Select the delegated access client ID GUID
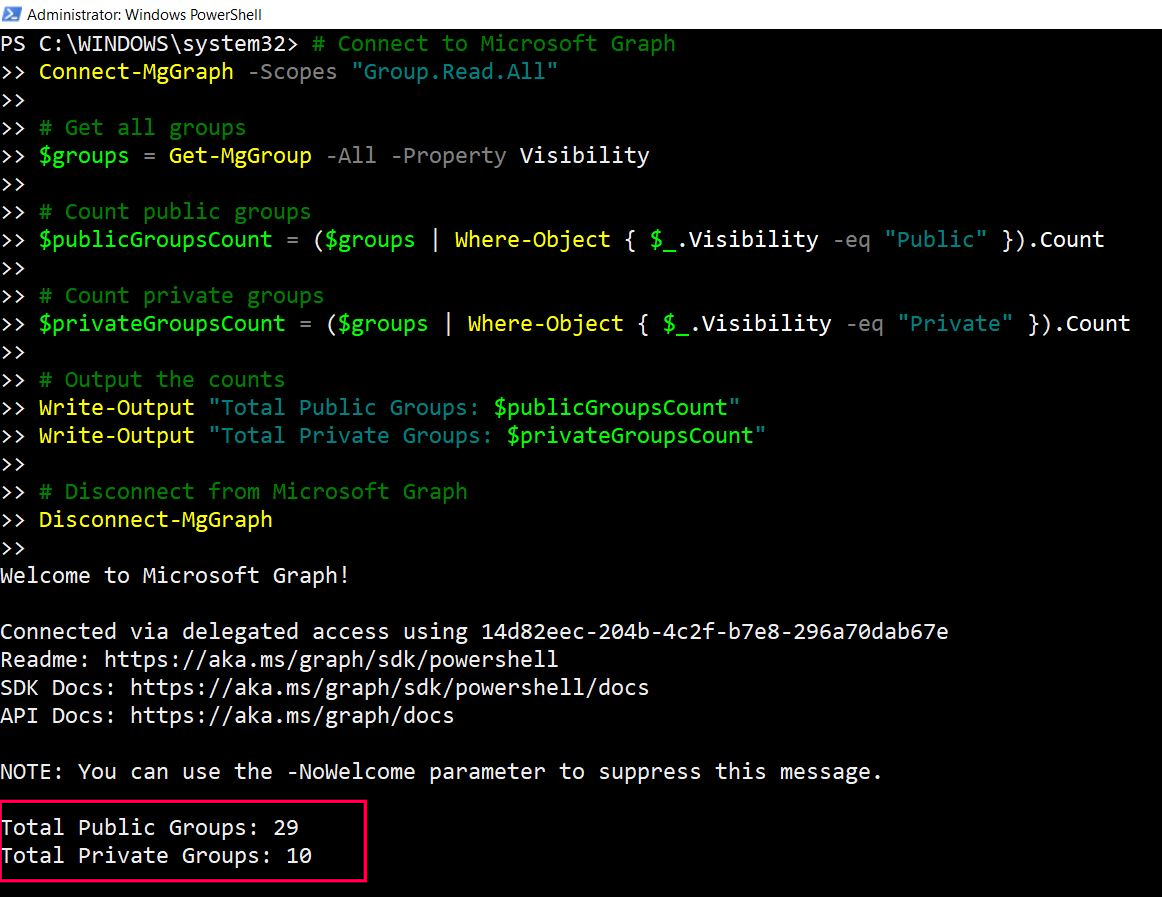 point(714,632)
